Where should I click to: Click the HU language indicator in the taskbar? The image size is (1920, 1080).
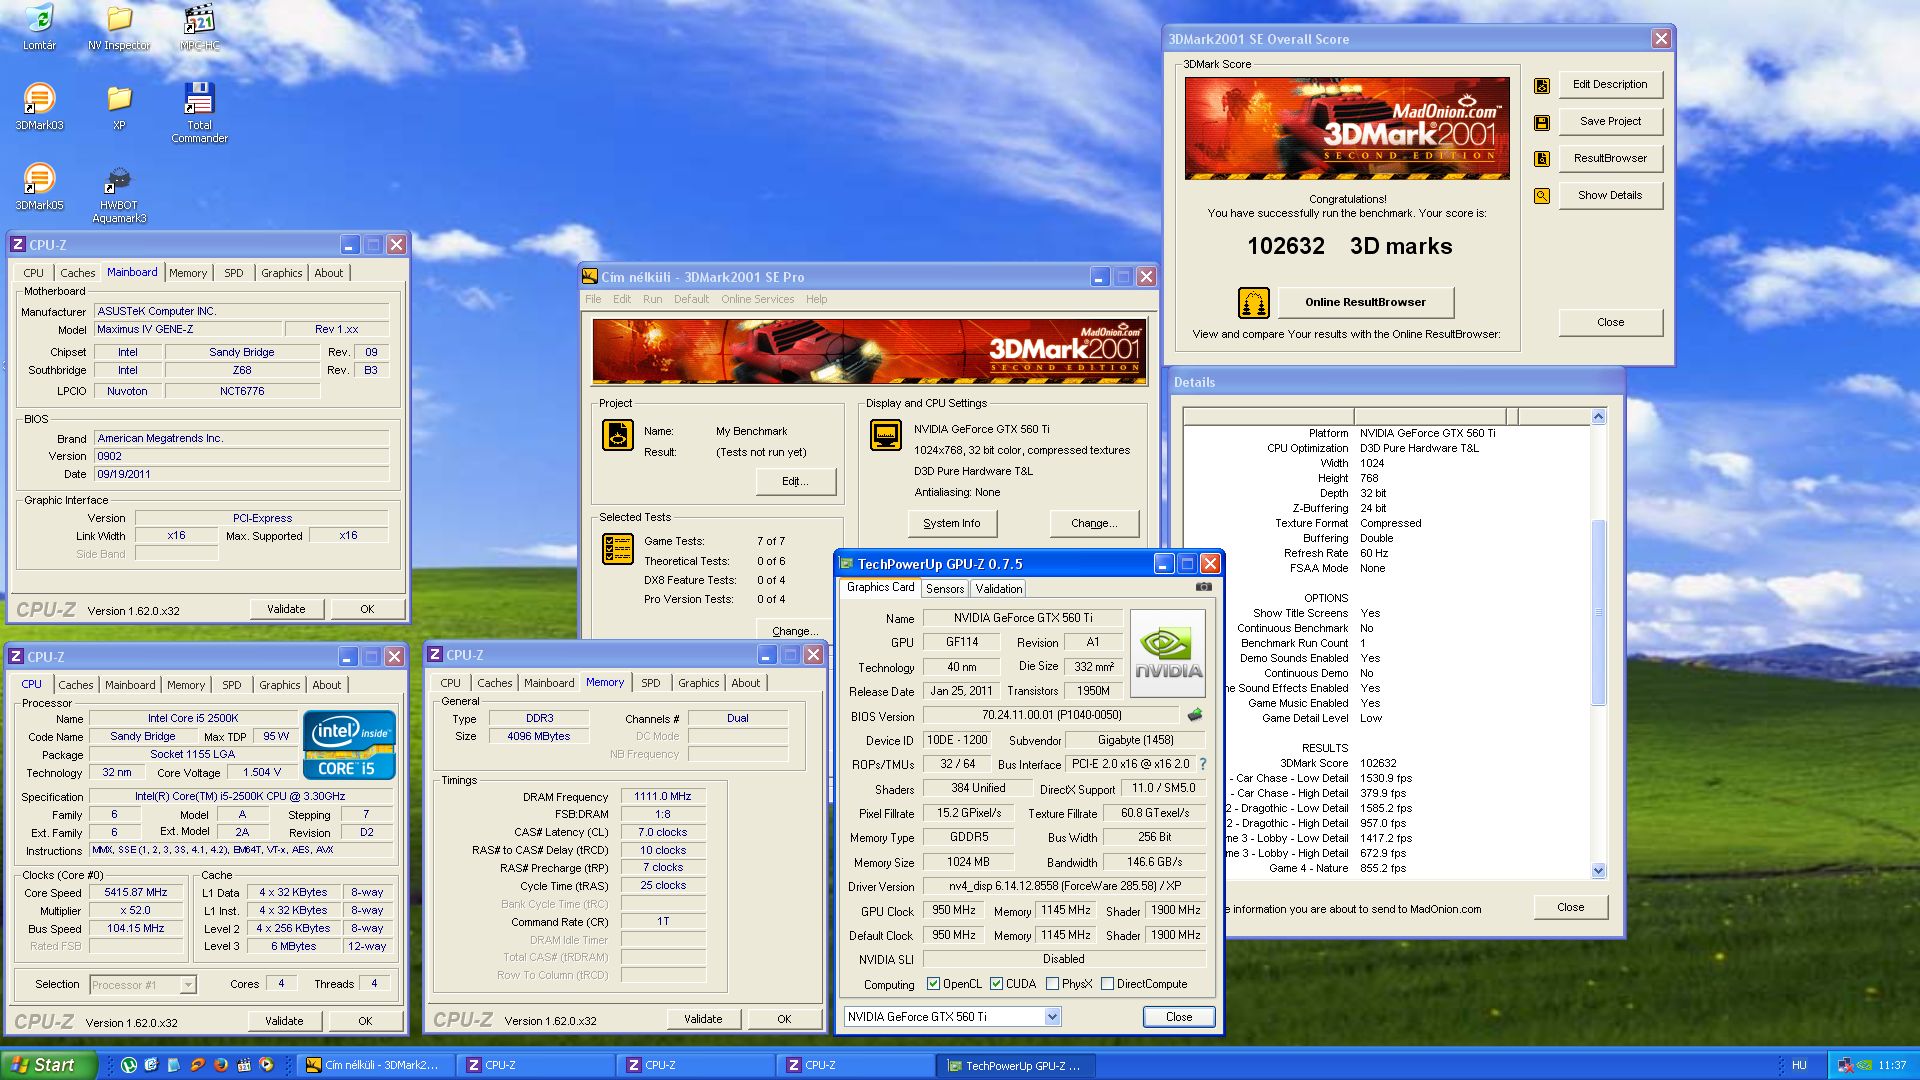click(1799, 1065)
